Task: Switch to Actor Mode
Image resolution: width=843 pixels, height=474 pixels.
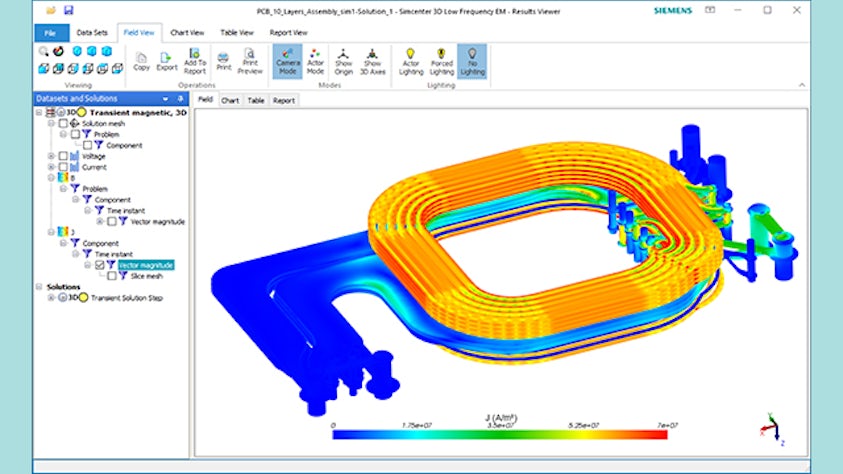Action: pyautogui.click(x=315, y=61)
